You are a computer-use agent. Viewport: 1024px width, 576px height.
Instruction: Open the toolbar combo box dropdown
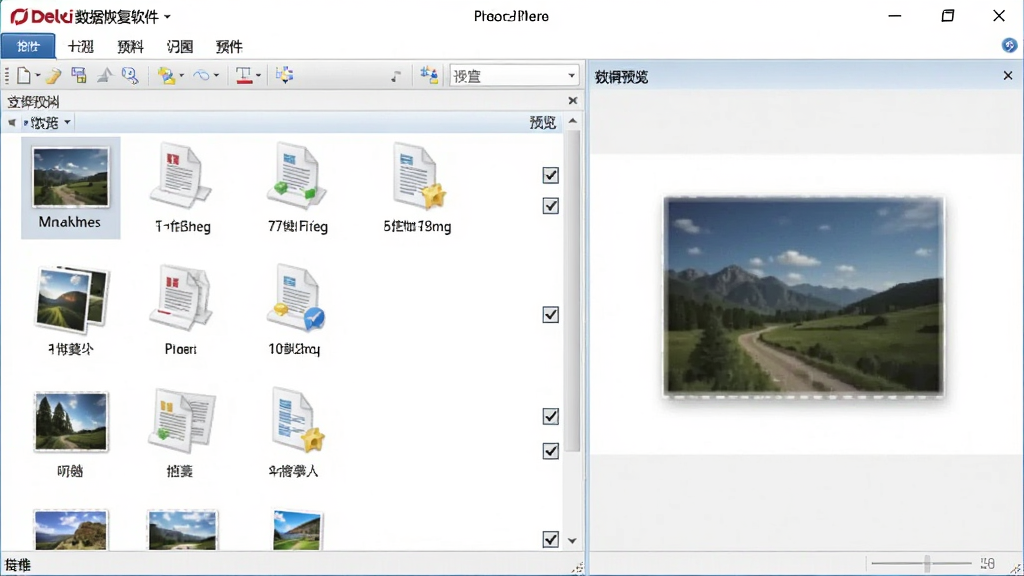(x=571, y=76)
